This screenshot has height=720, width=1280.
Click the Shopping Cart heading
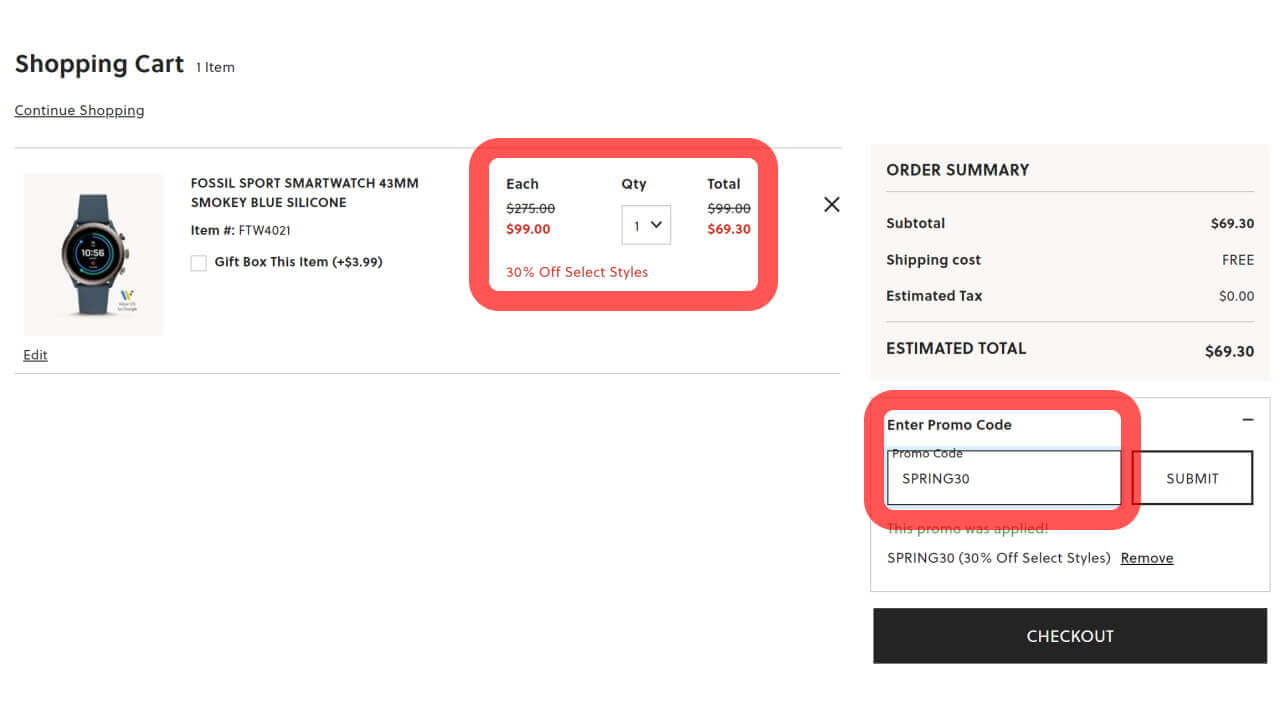click(99, 65)
